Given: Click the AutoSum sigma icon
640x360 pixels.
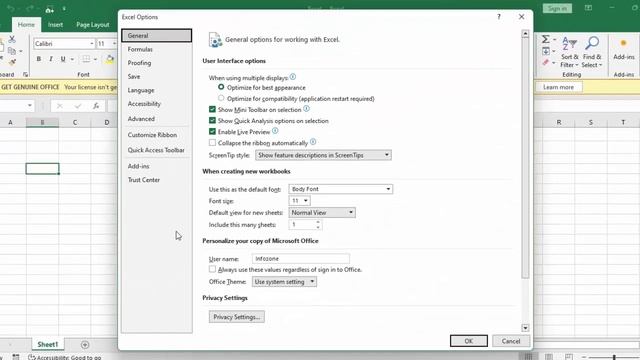Looking at the screenshot, I should click(x=546, y=39).
